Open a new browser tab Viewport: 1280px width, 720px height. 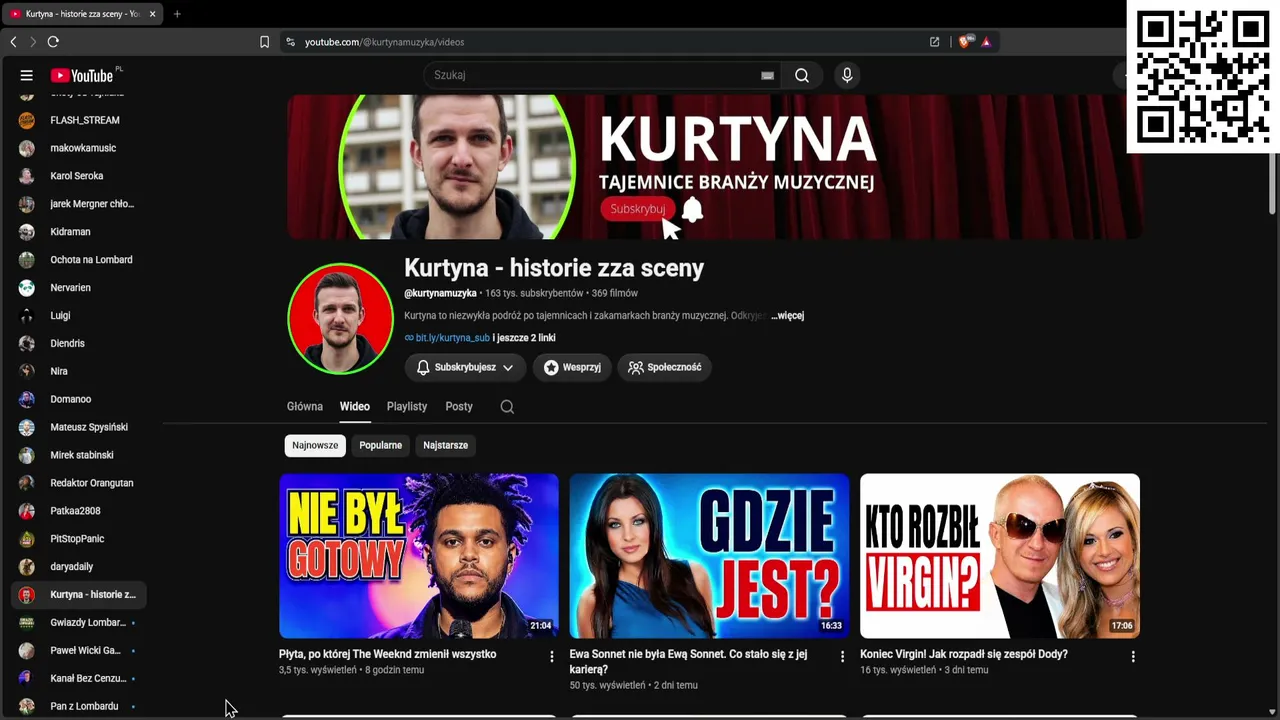[177, 14]
